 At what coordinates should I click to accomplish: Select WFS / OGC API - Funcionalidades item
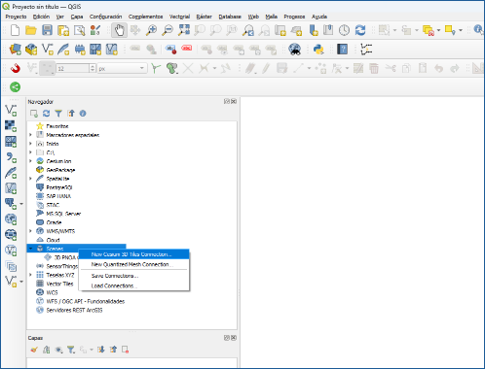pyautogui.click(x=85, y=301)
